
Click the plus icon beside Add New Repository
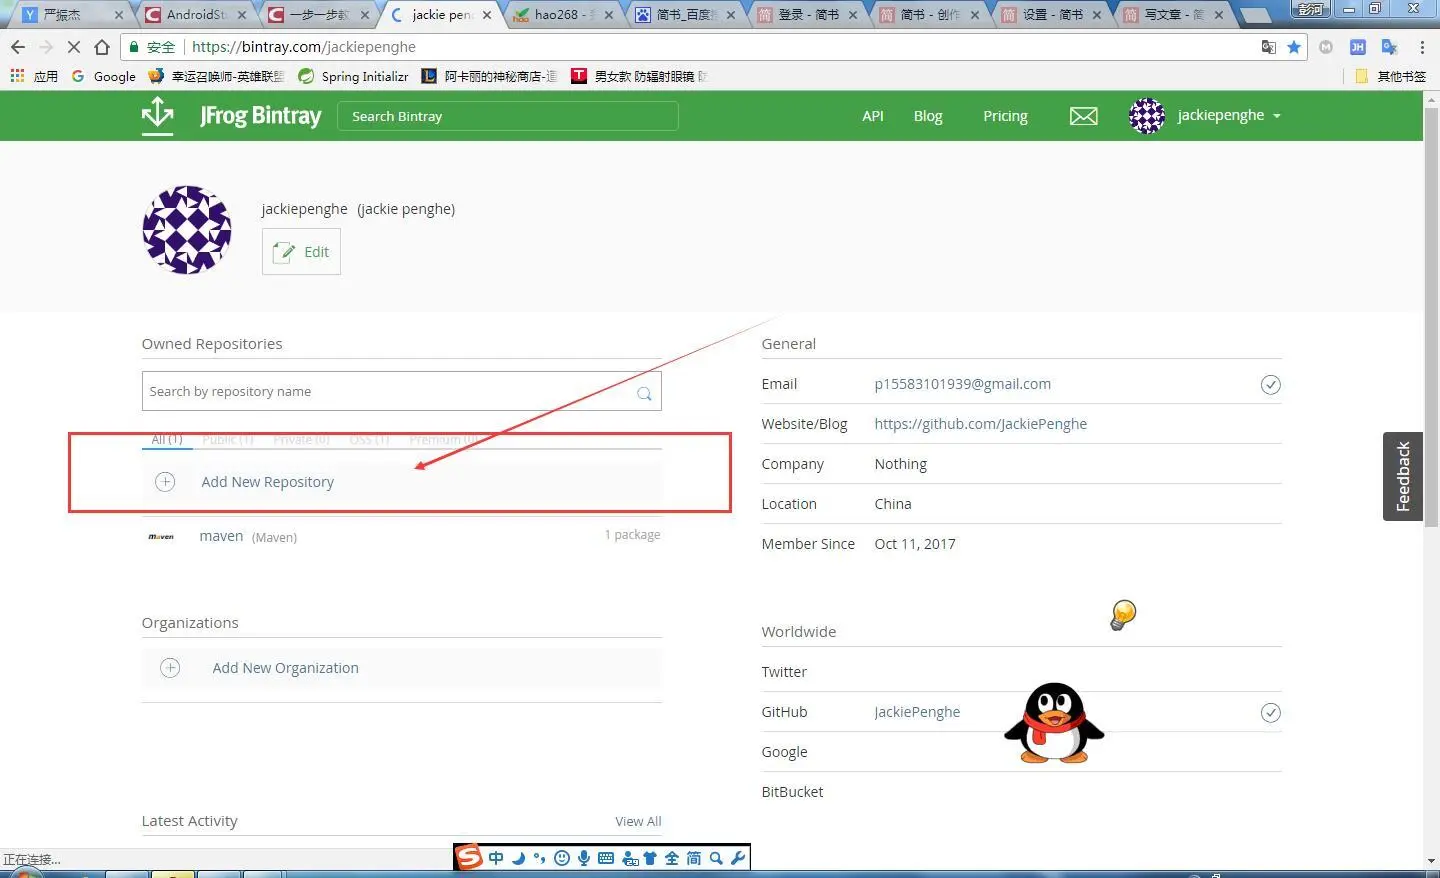[165, 482]
